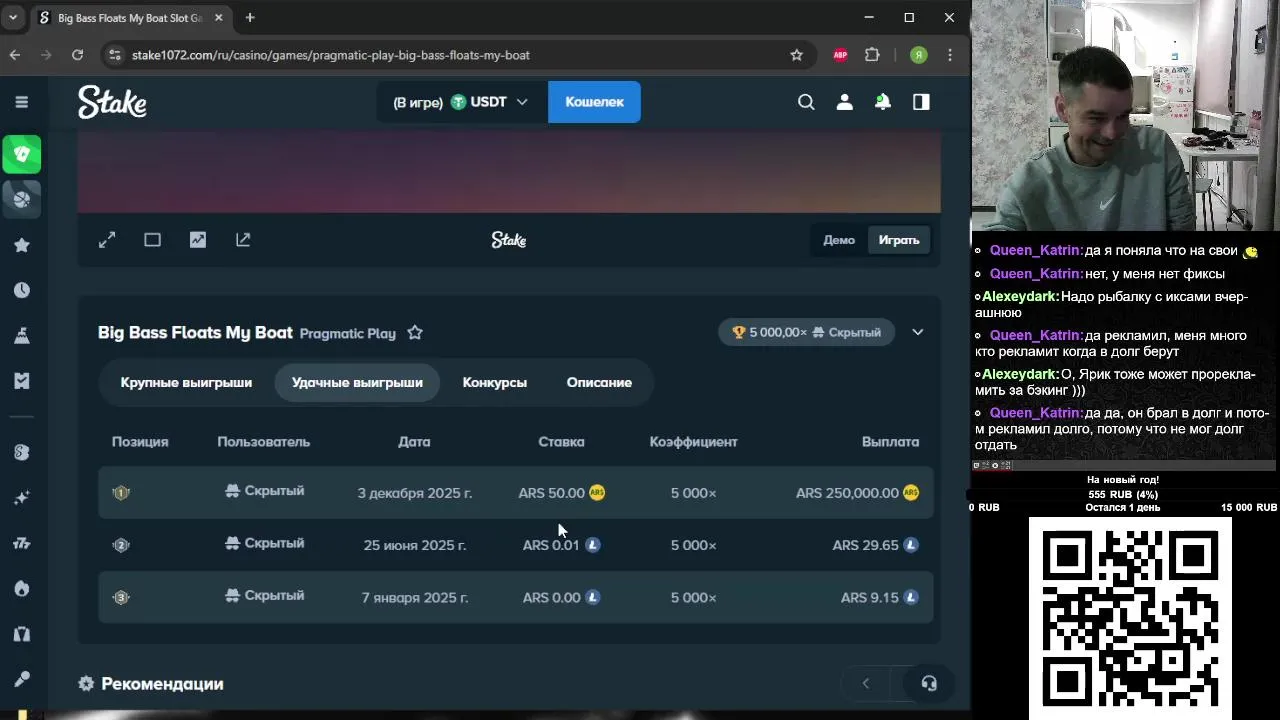Open the support headset icon

(x=929, y=684)
